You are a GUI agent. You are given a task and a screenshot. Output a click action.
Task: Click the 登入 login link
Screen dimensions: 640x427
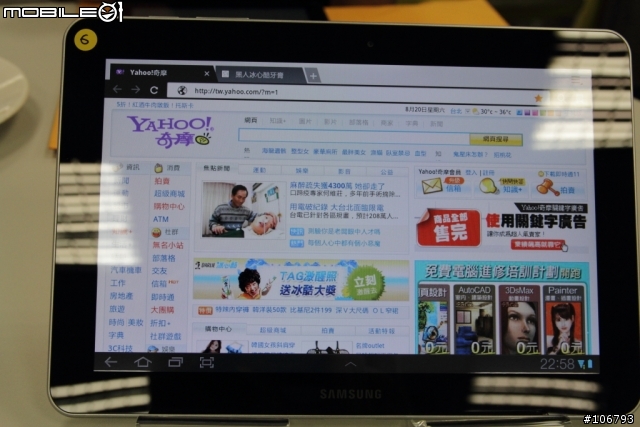(x=471, y=173)
